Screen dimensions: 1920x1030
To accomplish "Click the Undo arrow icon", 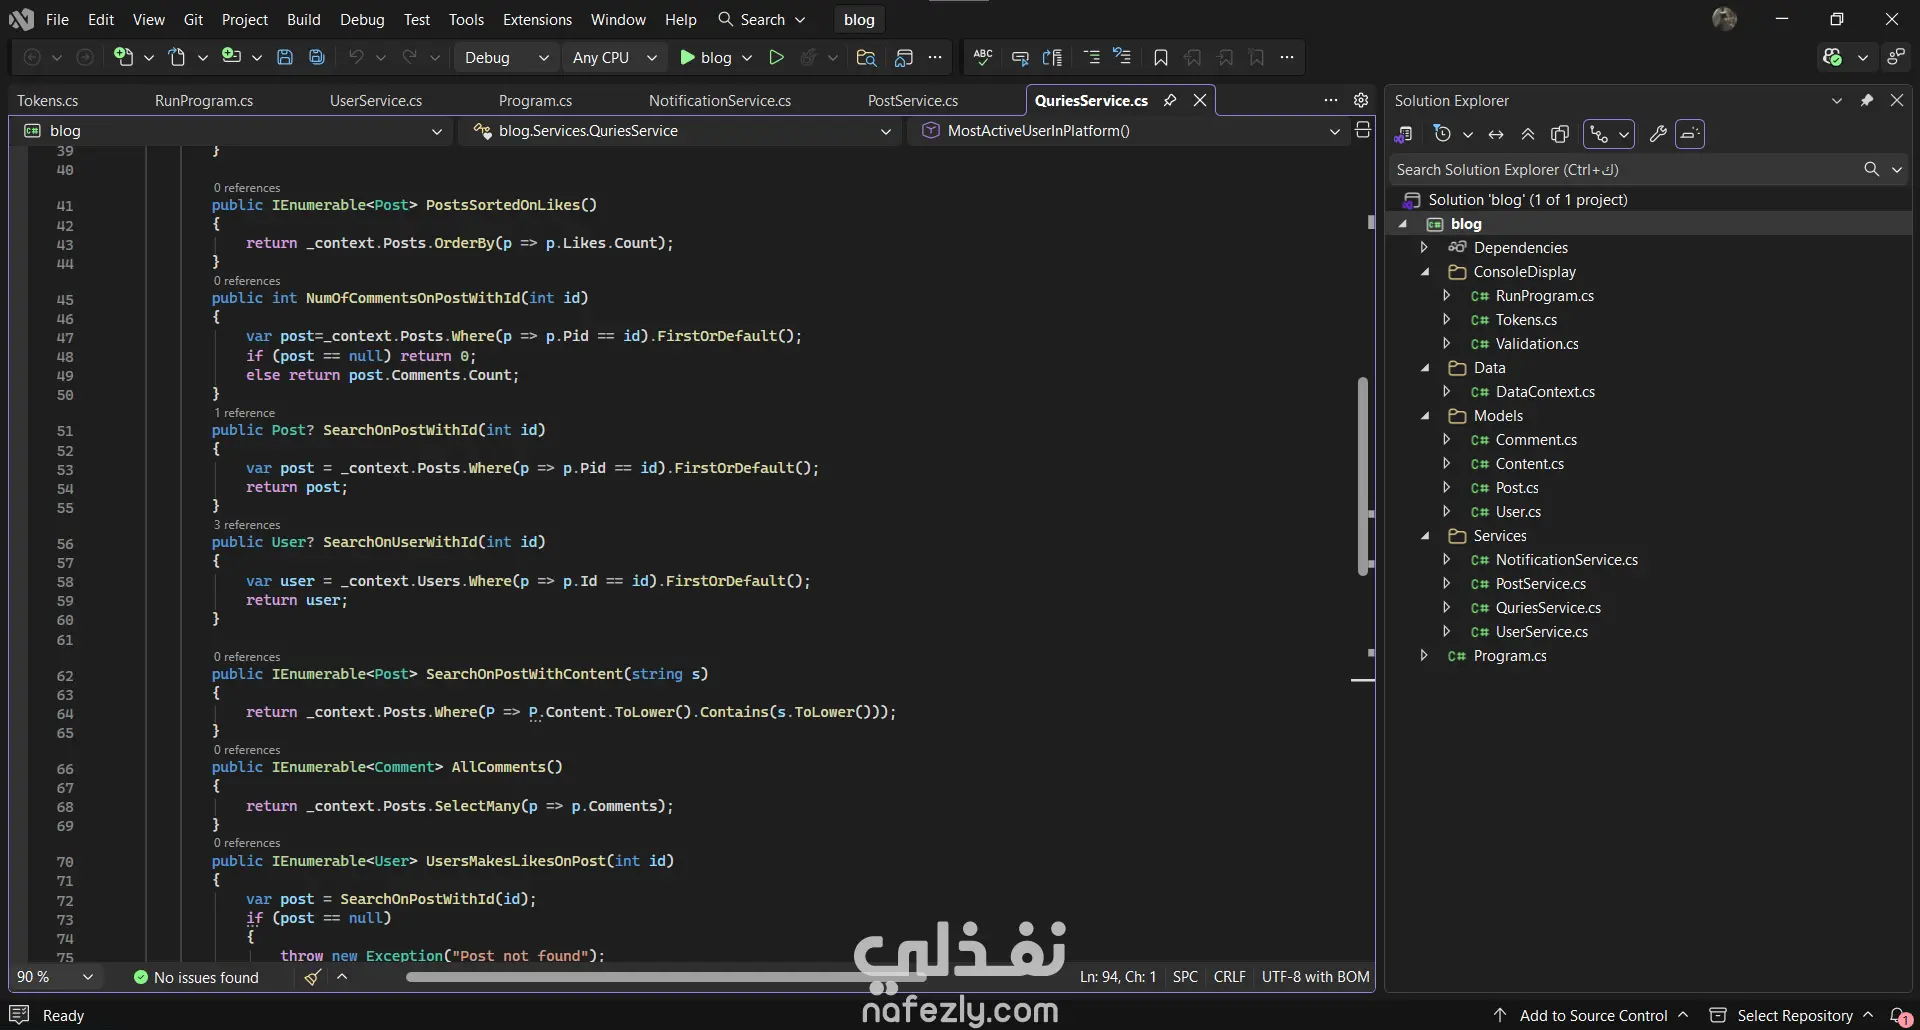I will point(355,57).
